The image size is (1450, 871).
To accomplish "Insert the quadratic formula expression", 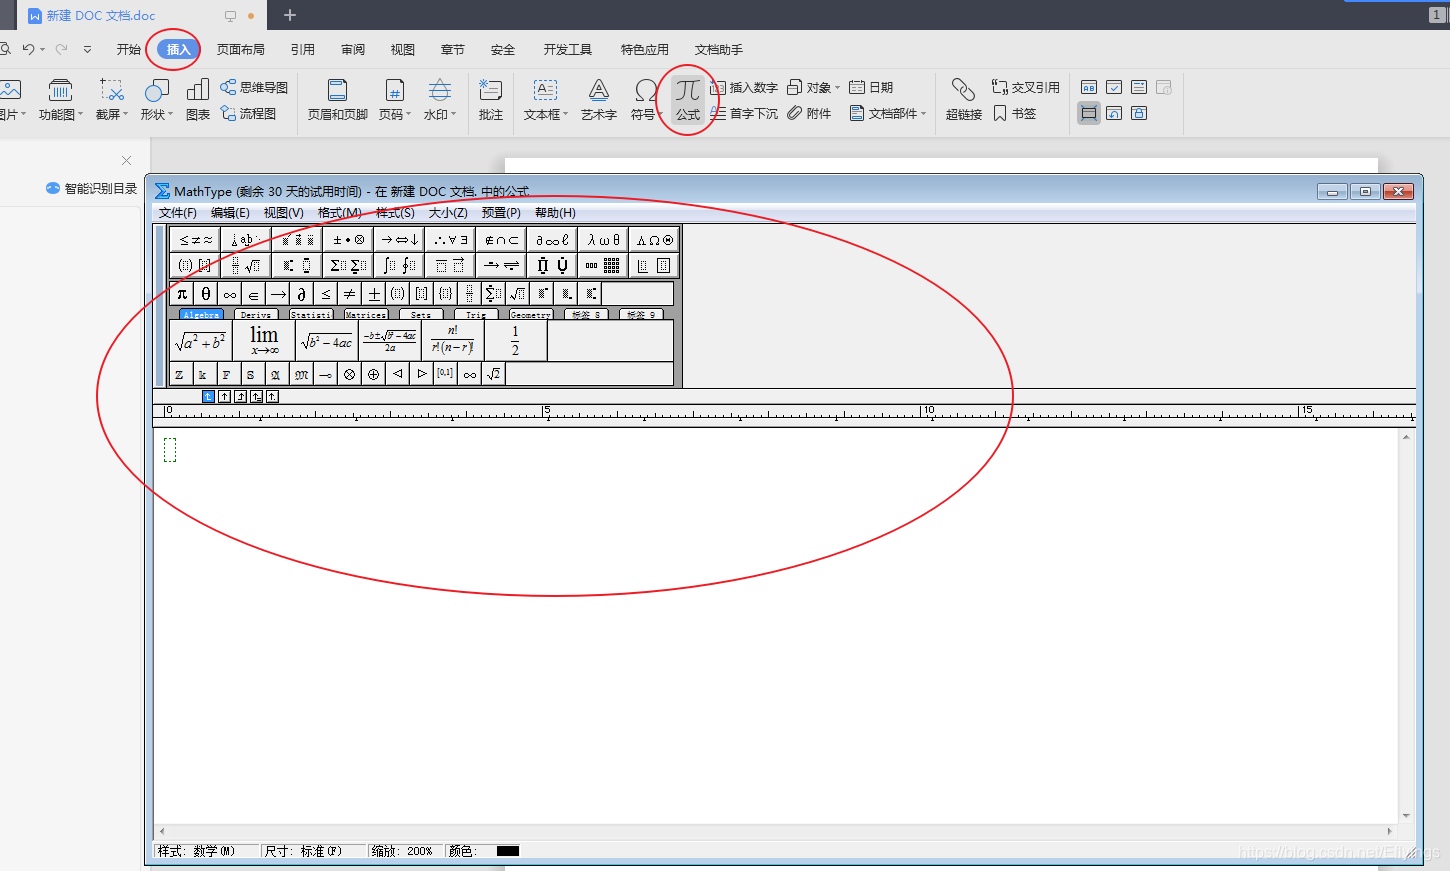I will [390, 340].
